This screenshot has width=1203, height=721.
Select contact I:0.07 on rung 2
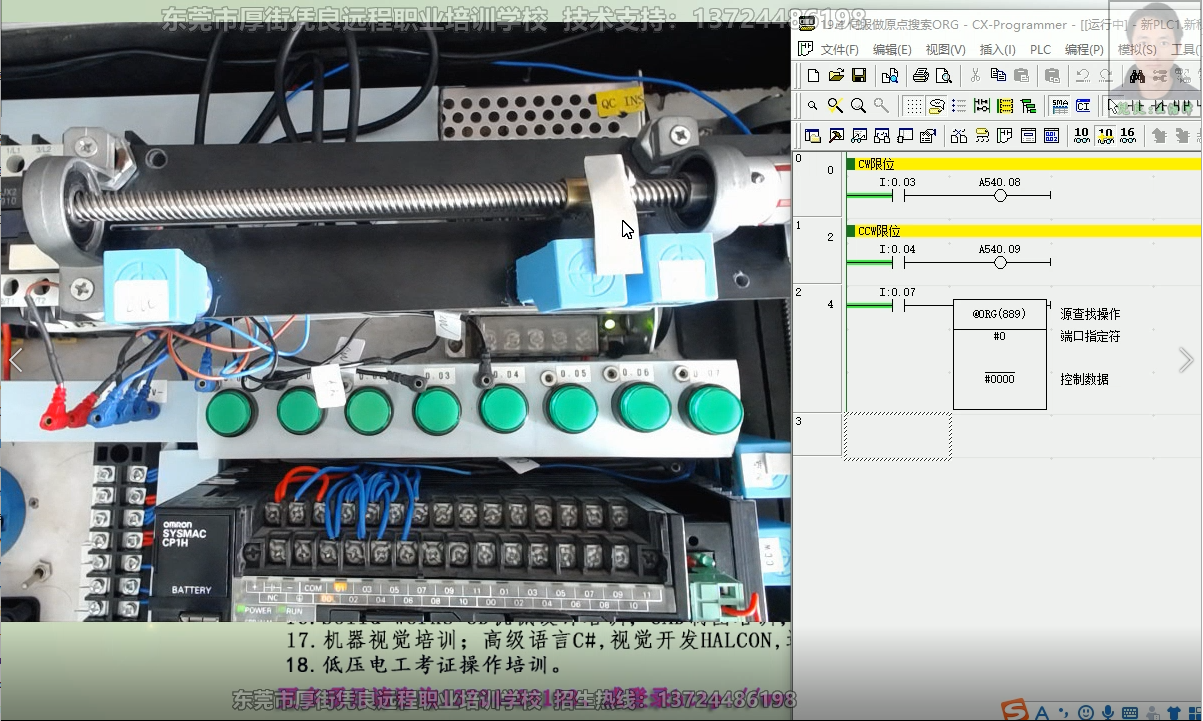pyautogui.click(x=898, y=306)
